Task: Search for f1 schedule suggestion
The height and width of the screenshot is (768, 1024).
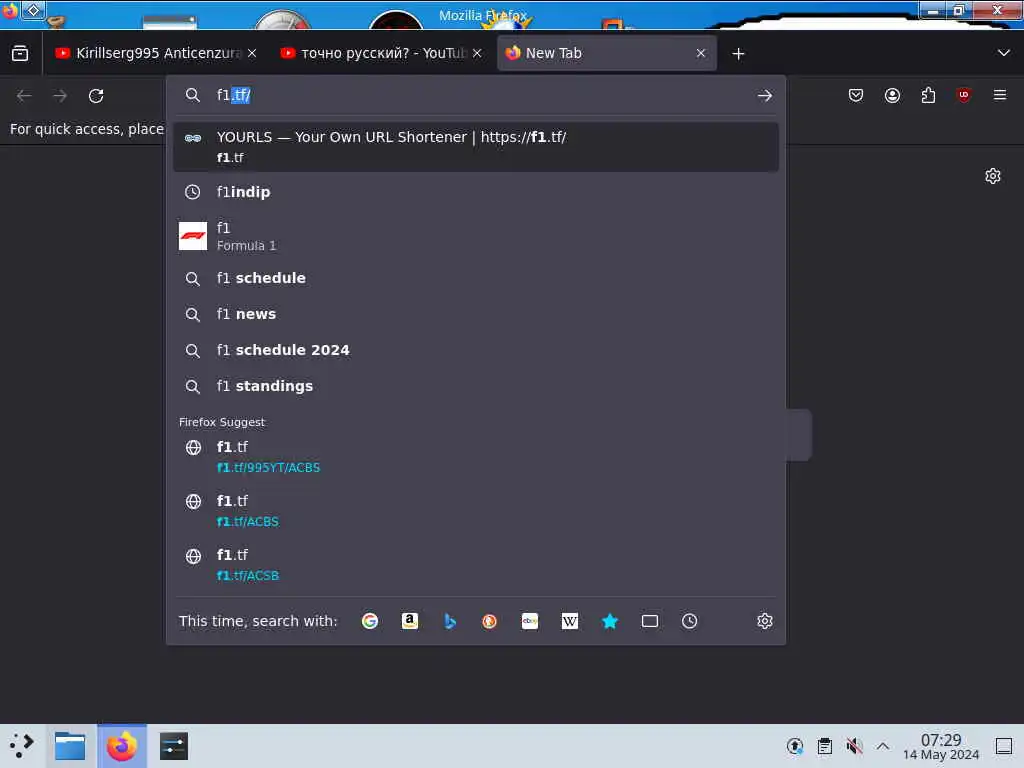Action: [x=475, y=278]
